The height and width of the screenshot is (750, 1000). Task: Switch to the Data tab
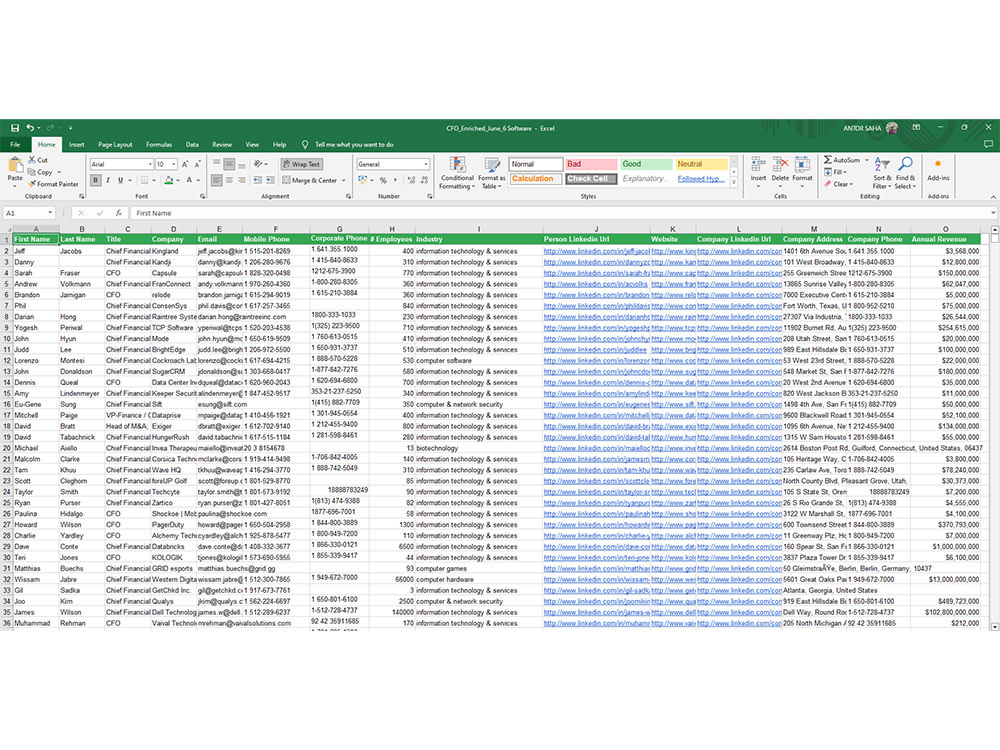(x=192, y=144)
